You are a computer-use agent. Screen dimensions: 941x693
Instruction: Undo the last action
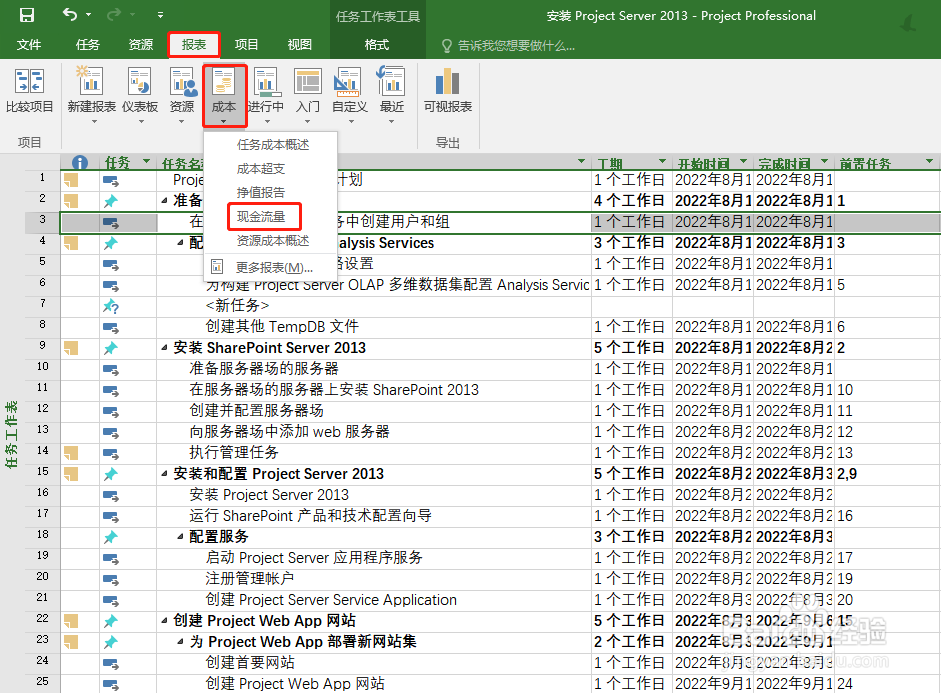pos(70,14)
